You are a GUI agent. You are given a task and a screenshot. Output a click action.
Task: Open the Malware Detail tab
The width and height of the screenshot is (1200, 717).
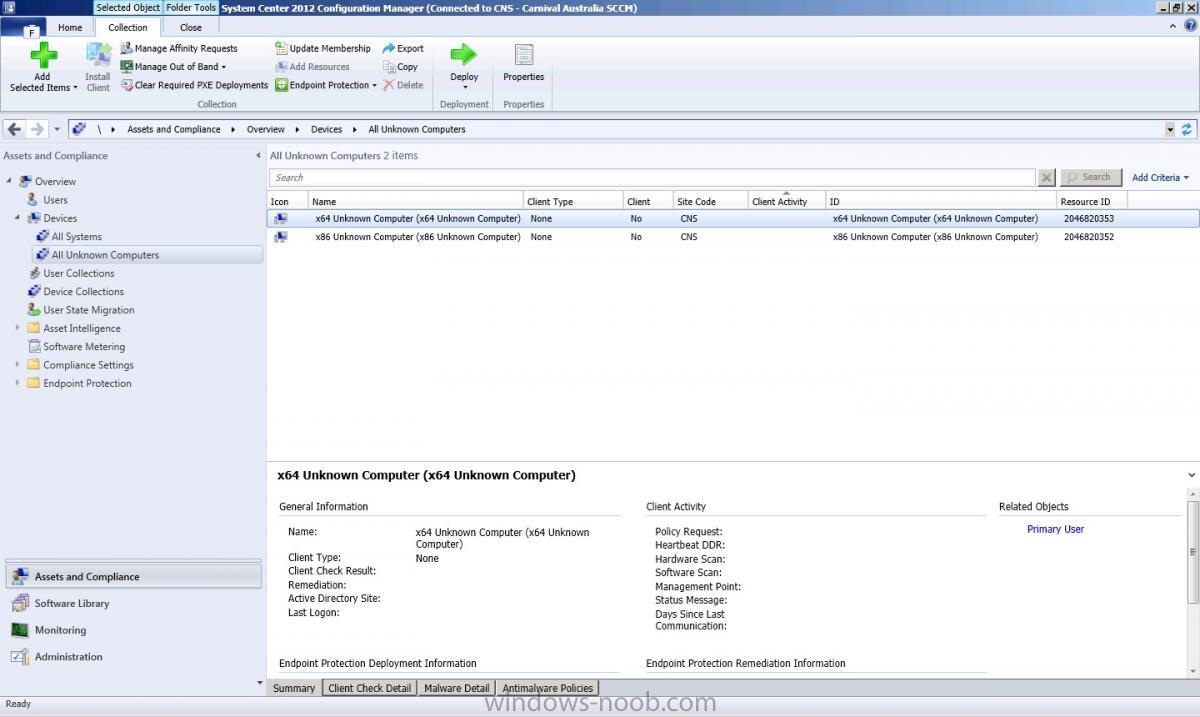457,688
